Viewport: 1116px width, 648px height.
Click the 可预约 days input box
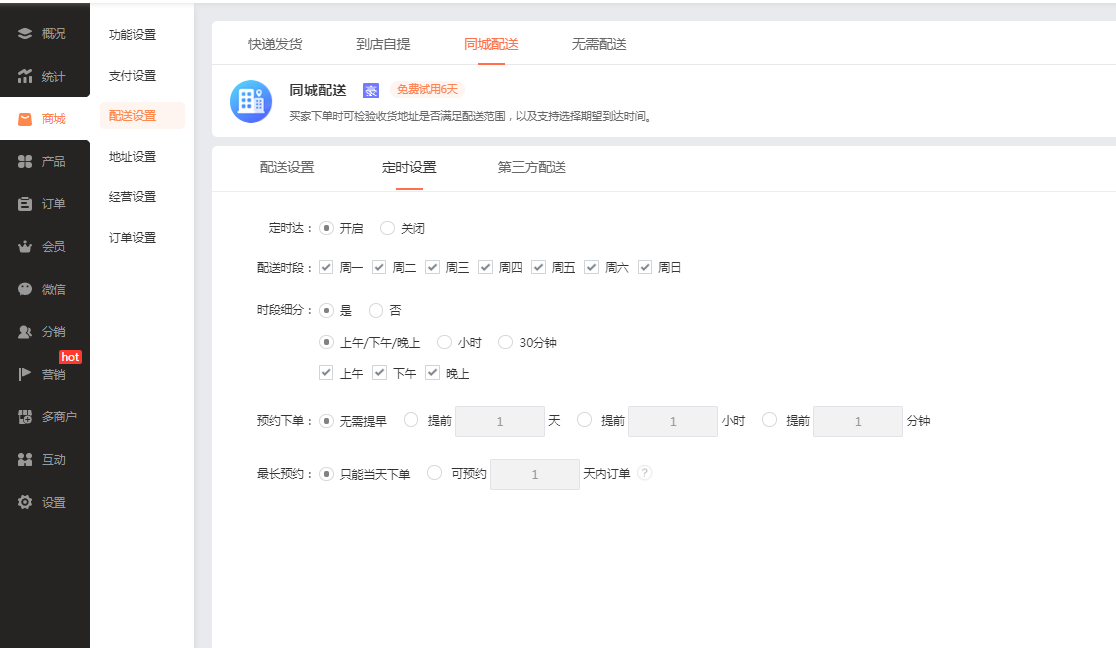pyautogui.click(x=534, y=474)
